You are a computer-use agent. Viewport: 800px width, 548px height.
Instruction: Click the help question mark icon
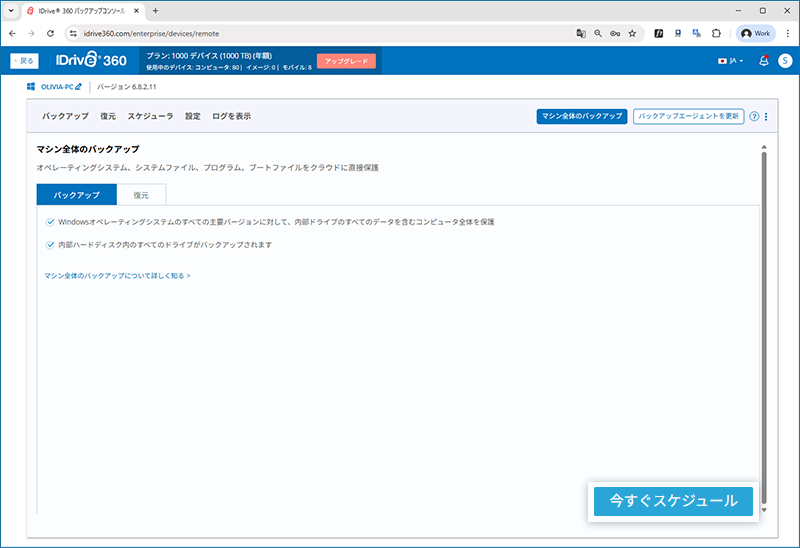point(754,116)
